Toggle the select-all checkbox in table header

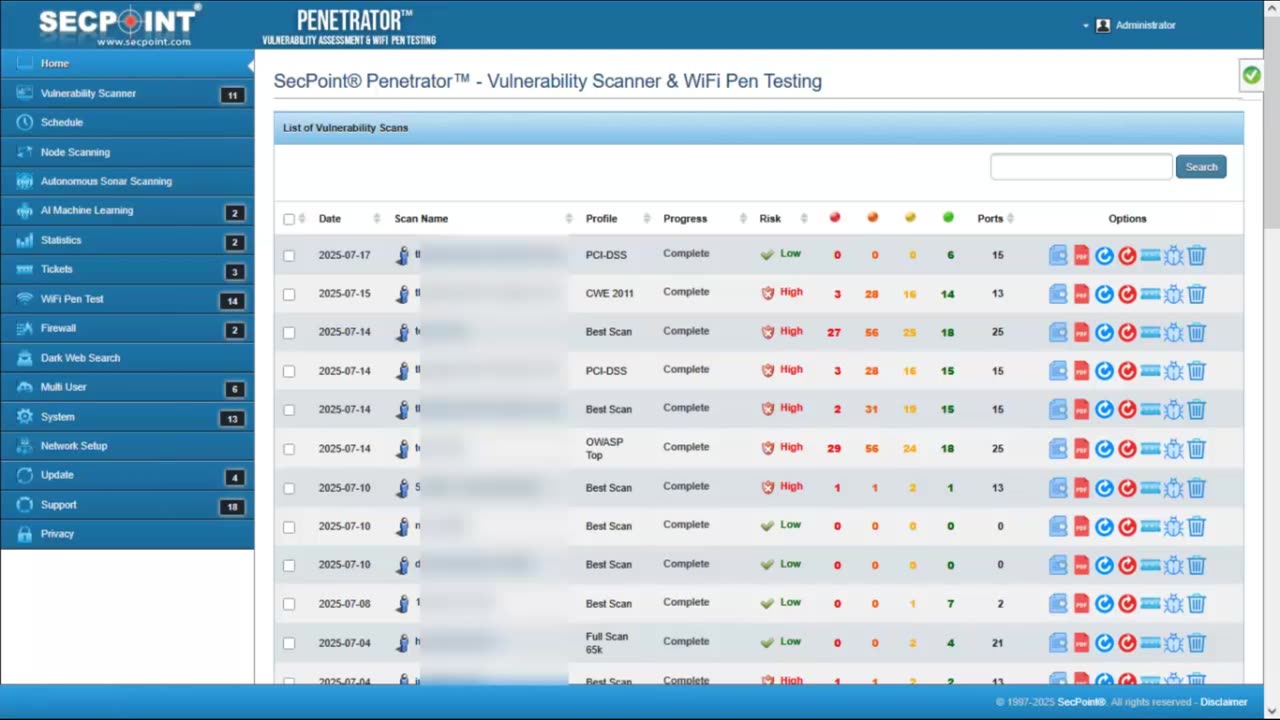(x=289, y=219)
